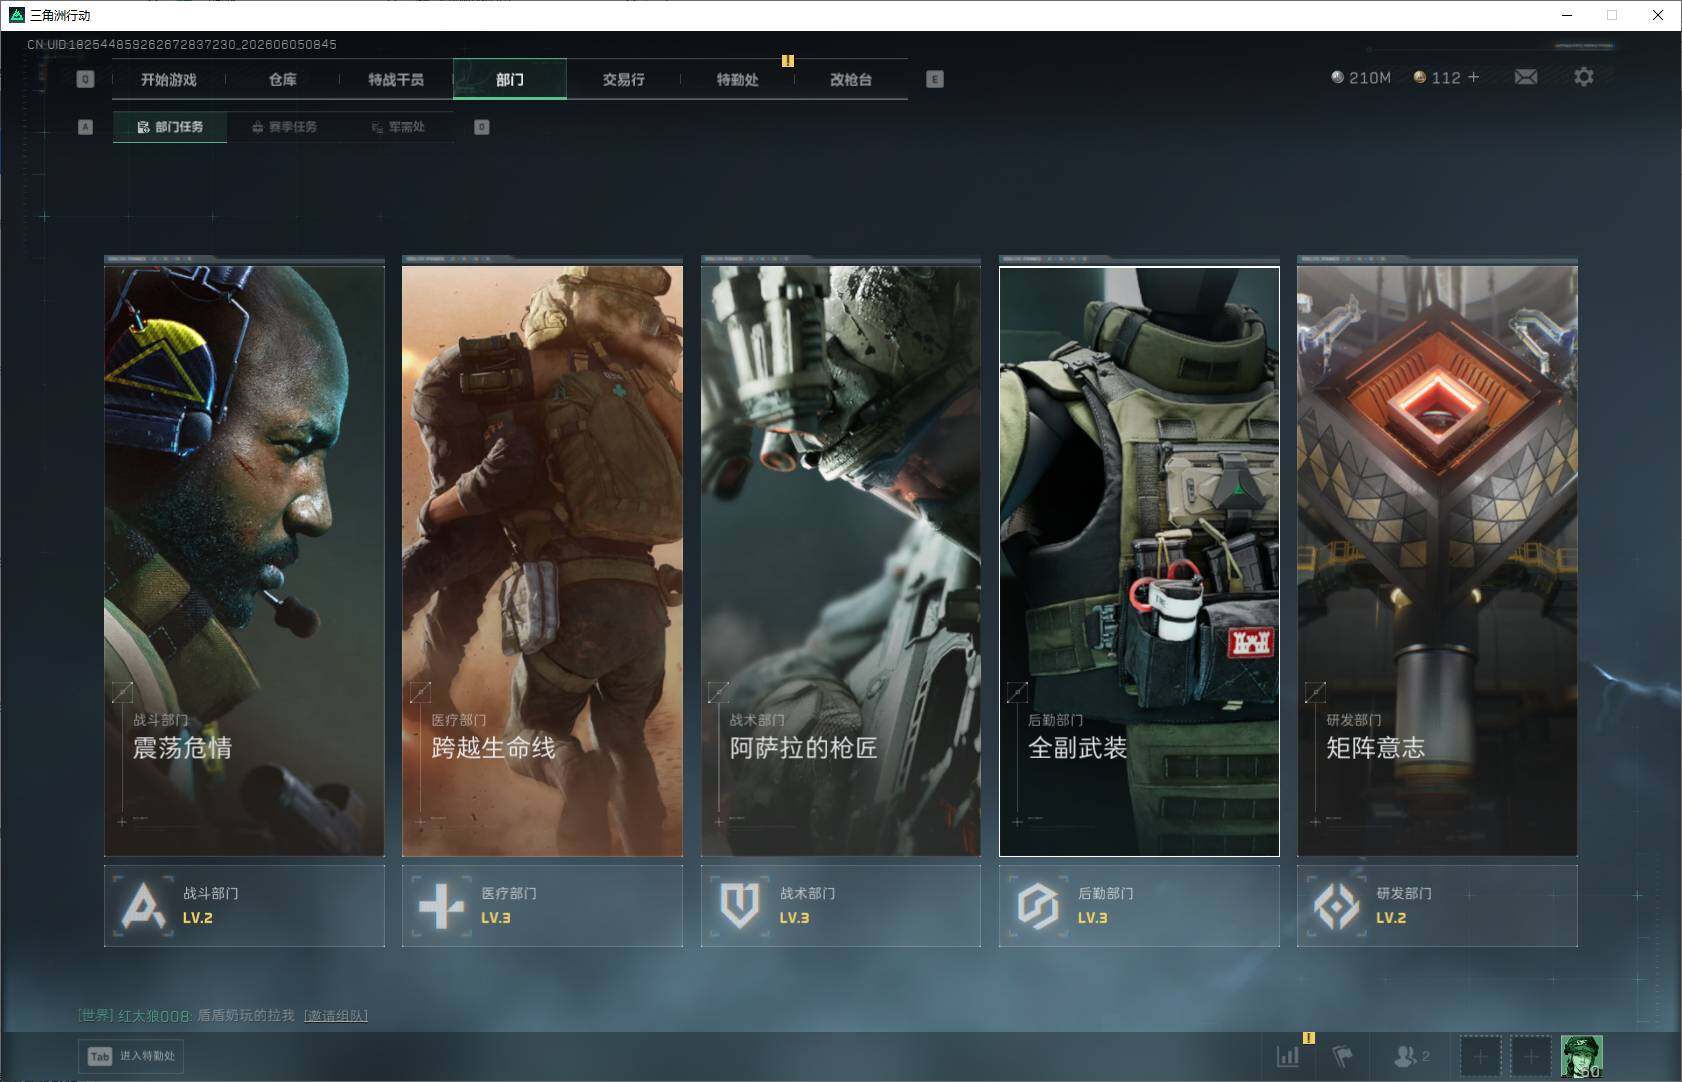Minimize the 三角洲行动 window
Image resolution: width=1682 pixels, height=1082 pixels.
pos(1567,15)
